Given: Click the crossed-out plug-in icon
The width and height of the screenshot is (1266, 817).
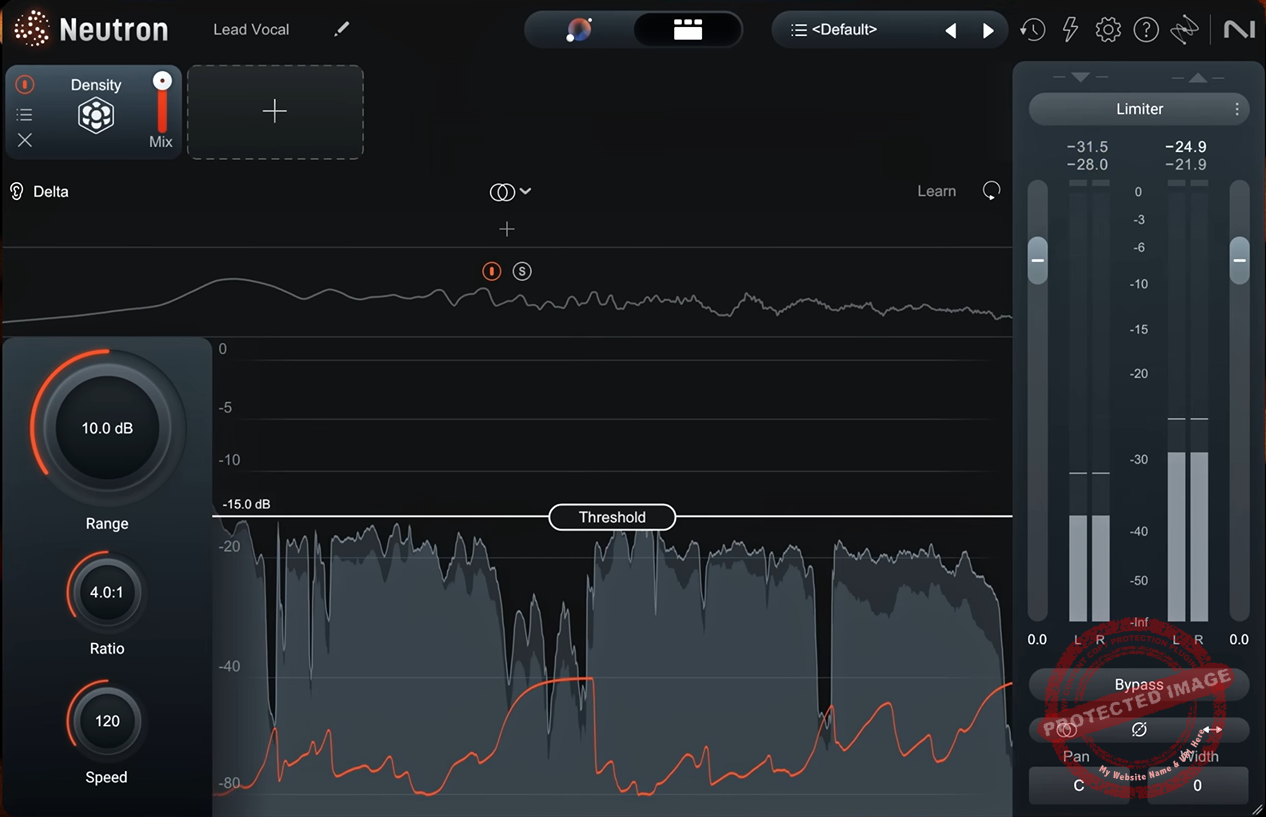Looking at the screenshot, I should pos(1184,30).
